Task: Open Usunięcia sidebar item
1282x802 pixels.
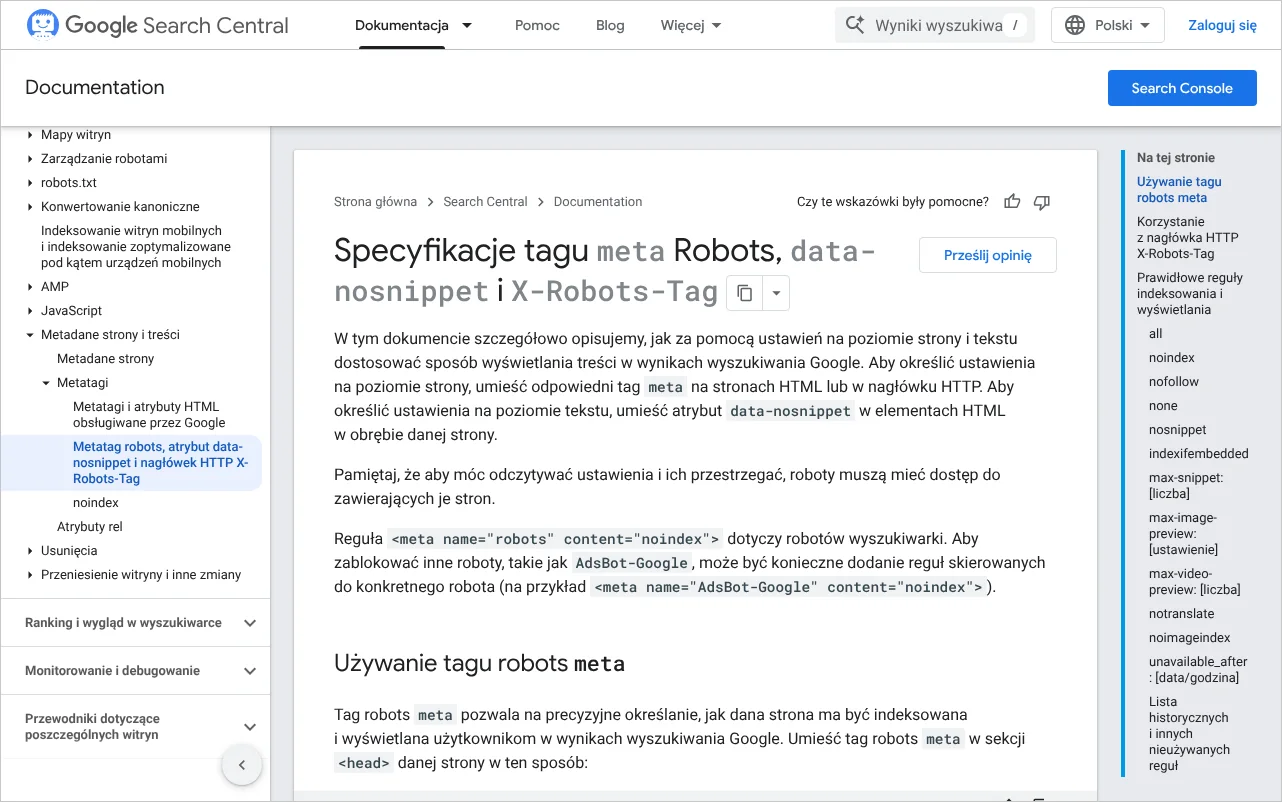Action: (69, 551)
